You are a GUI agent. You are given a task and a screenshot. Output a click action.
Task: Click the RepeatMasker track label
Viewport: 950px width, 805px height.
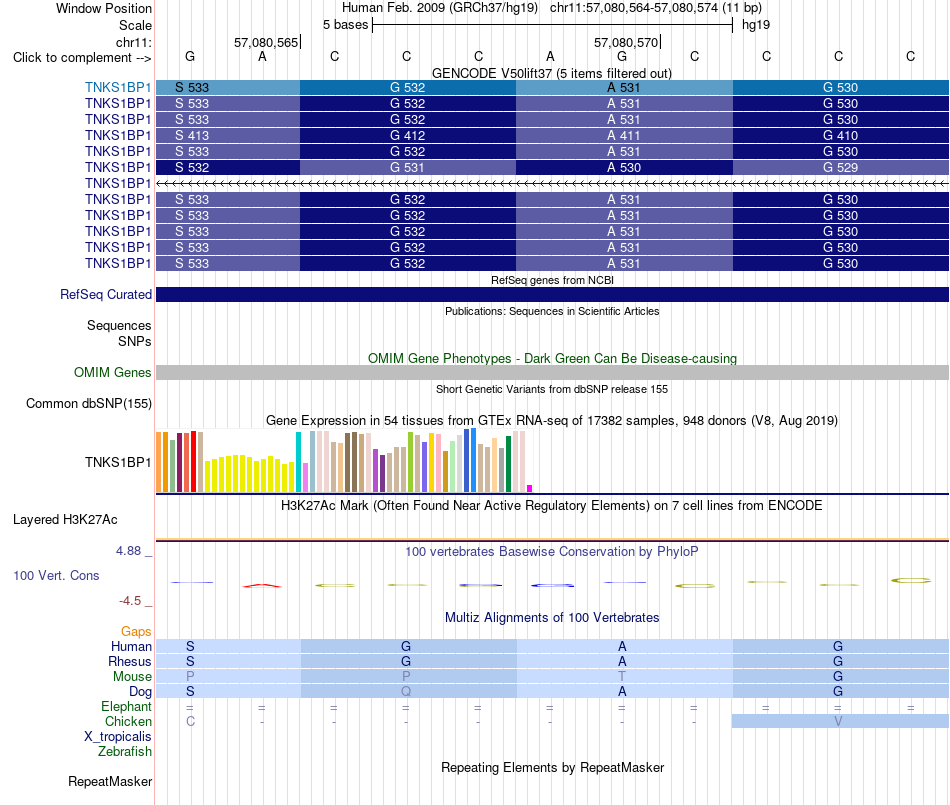pos(110,782)
